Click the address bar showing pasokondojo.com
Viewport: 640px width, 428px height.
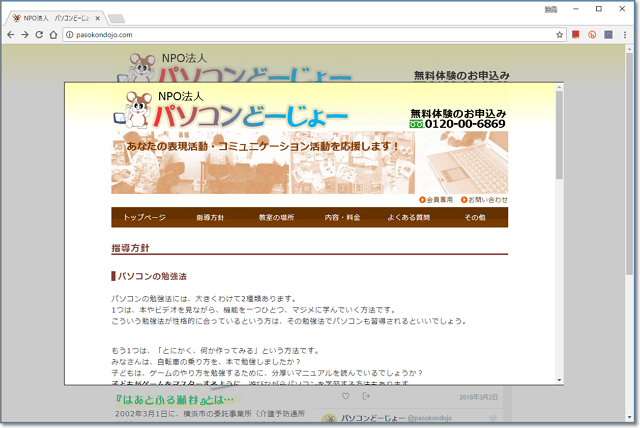(300, 34)
